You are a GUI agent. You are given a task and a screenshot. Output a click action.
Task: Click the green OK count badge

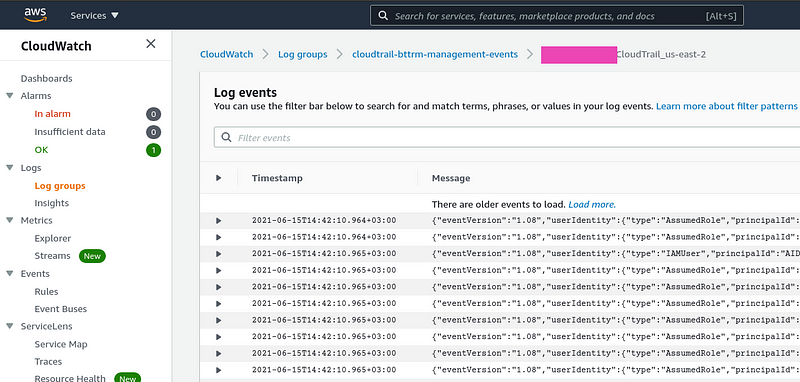[154, 150]
